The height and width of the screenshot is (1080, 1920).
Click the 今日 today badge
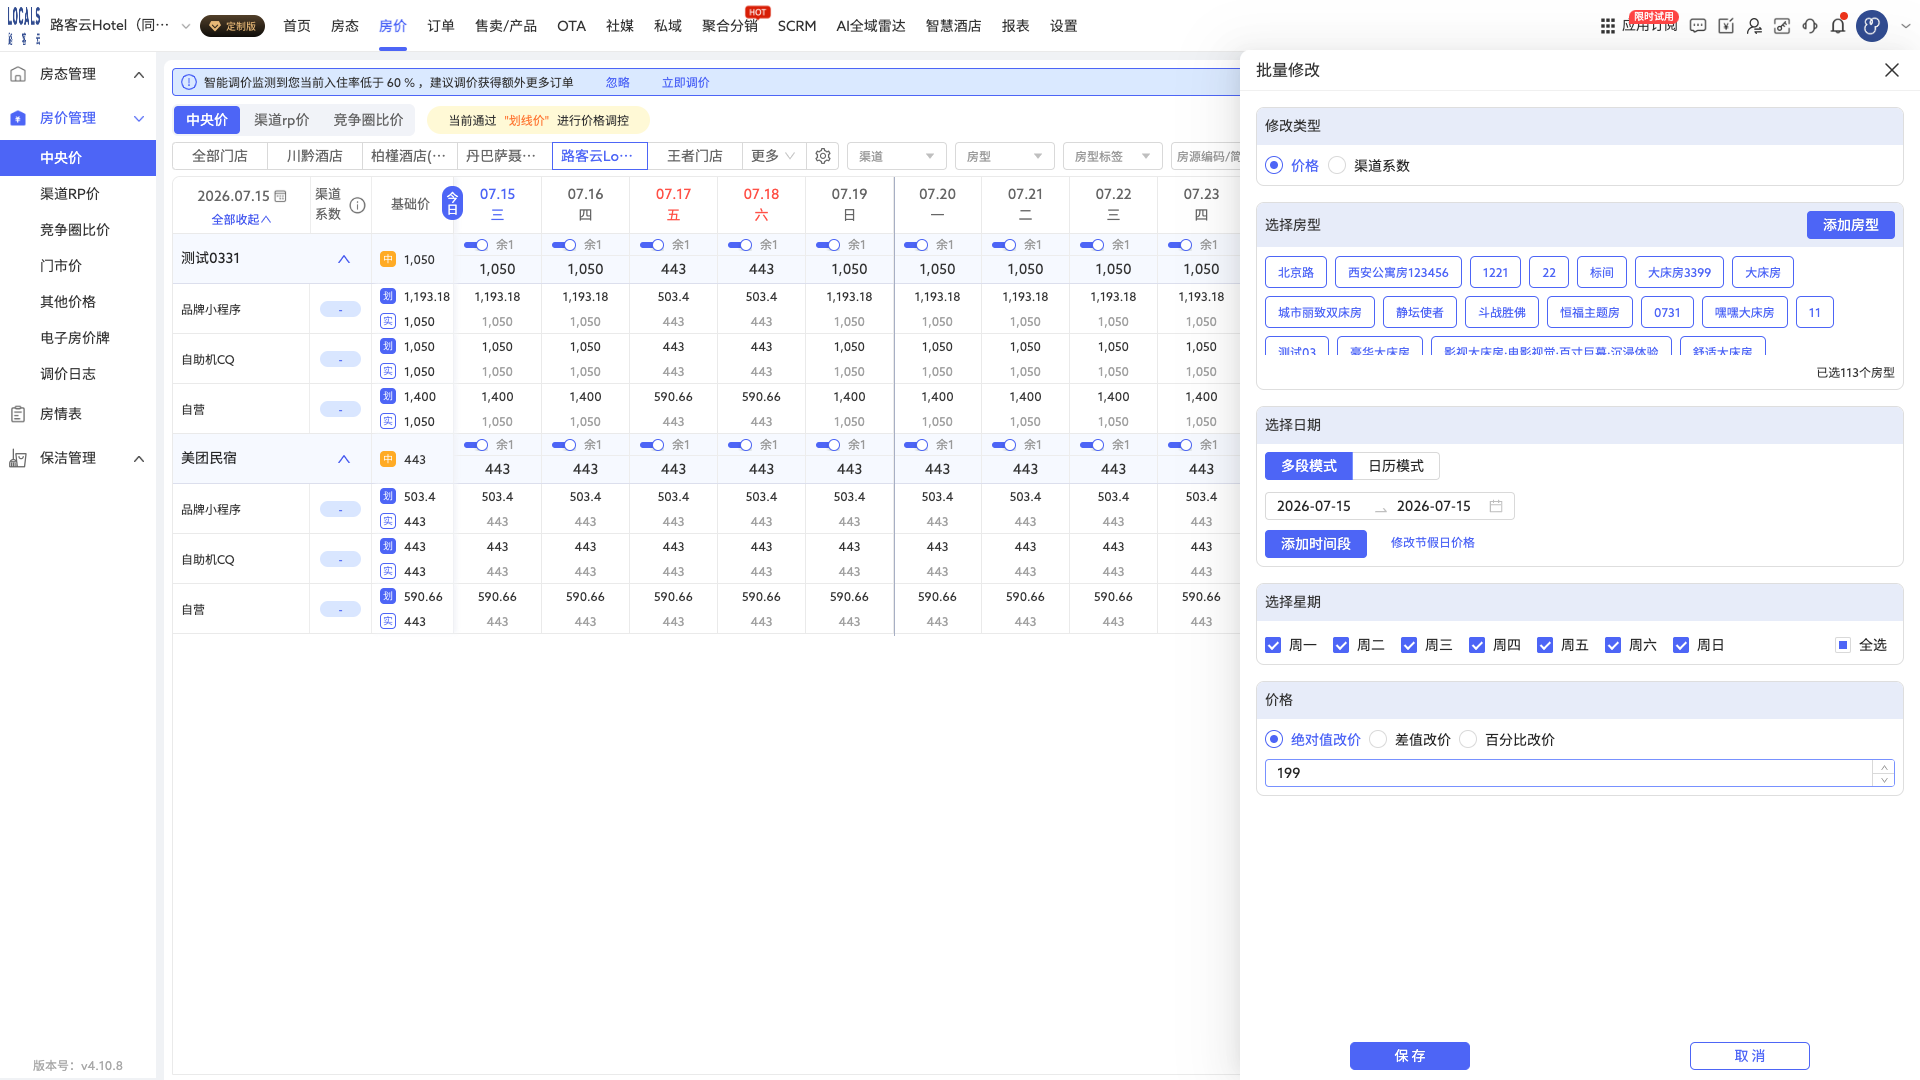[x=452, y=203]
